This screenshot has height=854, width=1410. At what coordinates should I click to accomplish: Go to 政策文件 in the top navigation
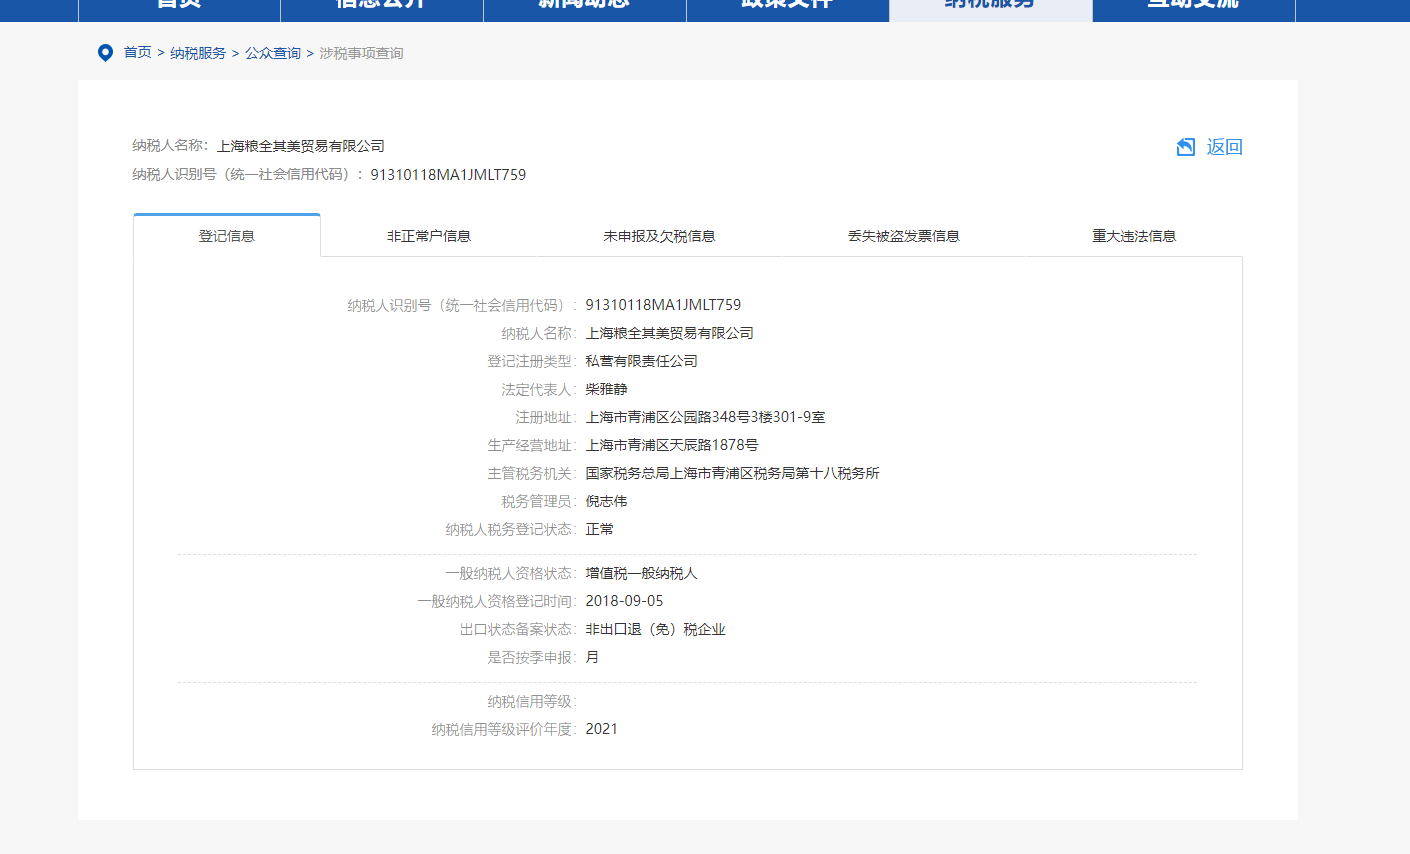(x=788, y=6)
